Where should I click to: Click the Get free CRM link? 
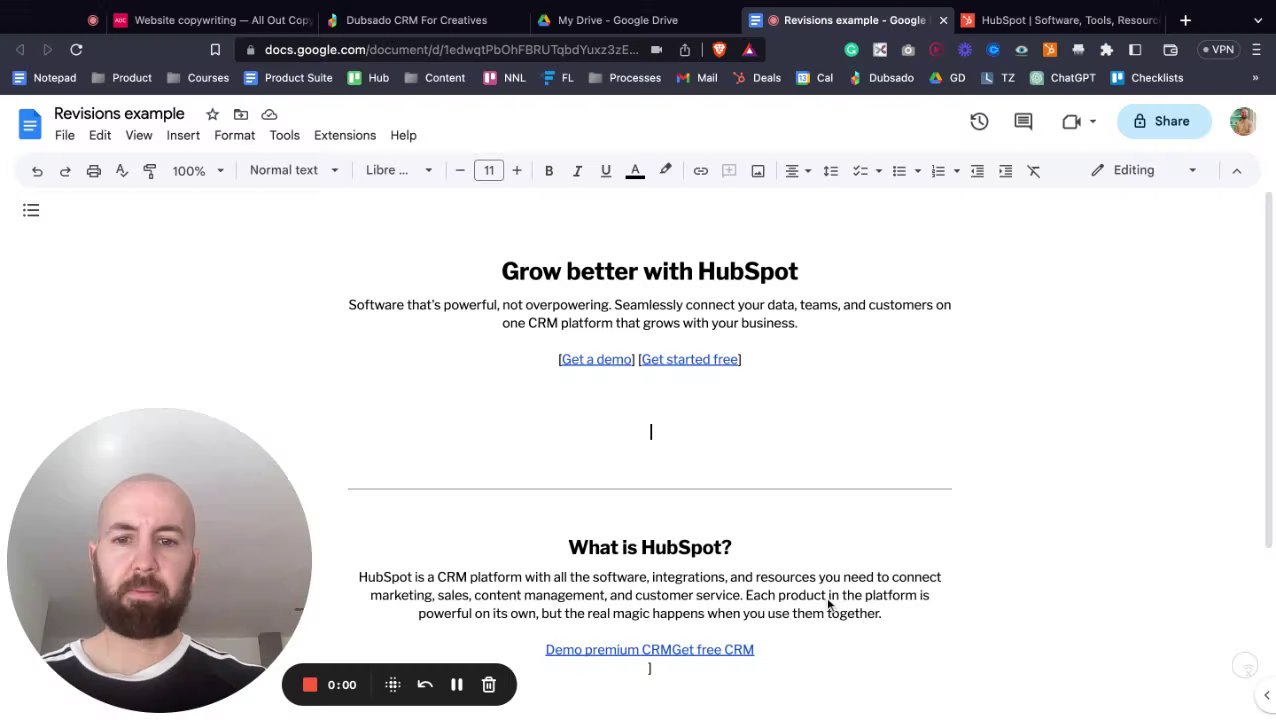[713, 650]
